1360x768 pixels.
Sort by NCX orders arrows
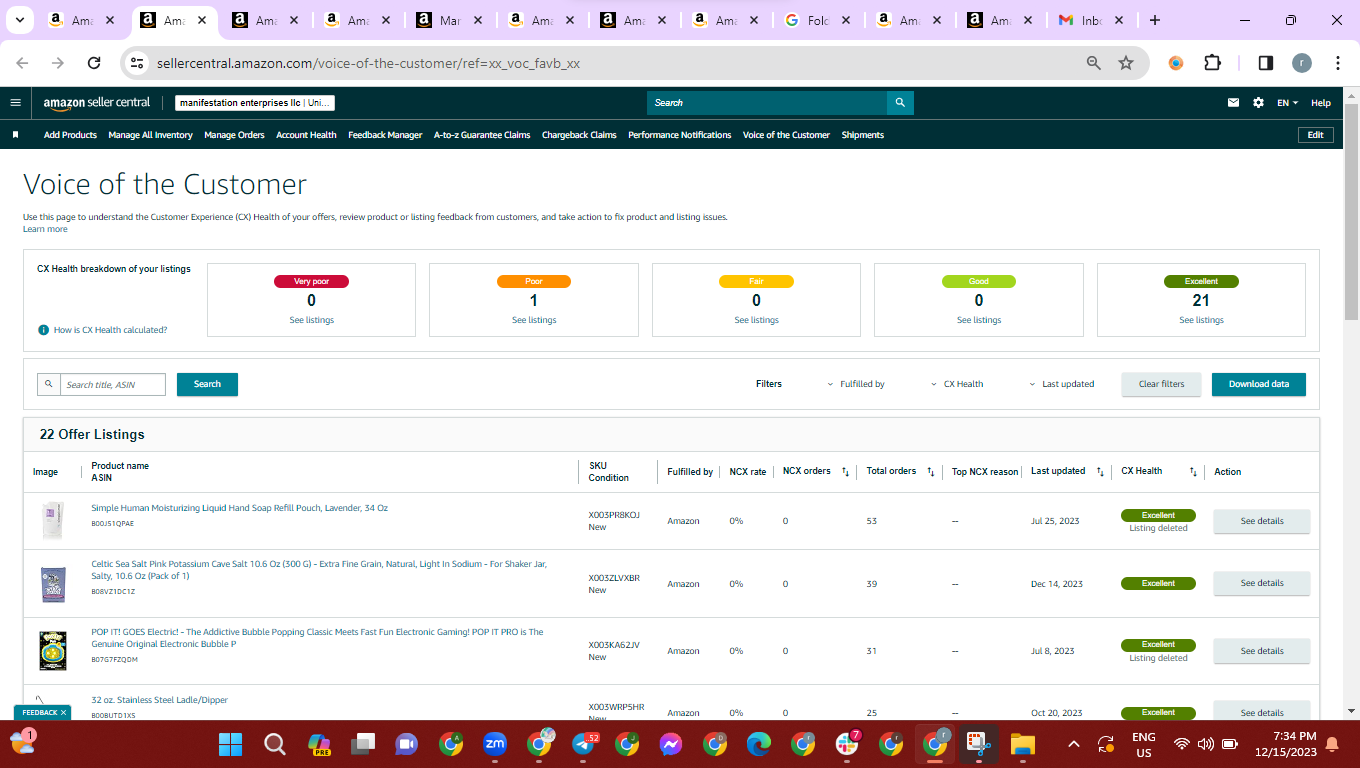pyautogui.click(x=845, y=472)
